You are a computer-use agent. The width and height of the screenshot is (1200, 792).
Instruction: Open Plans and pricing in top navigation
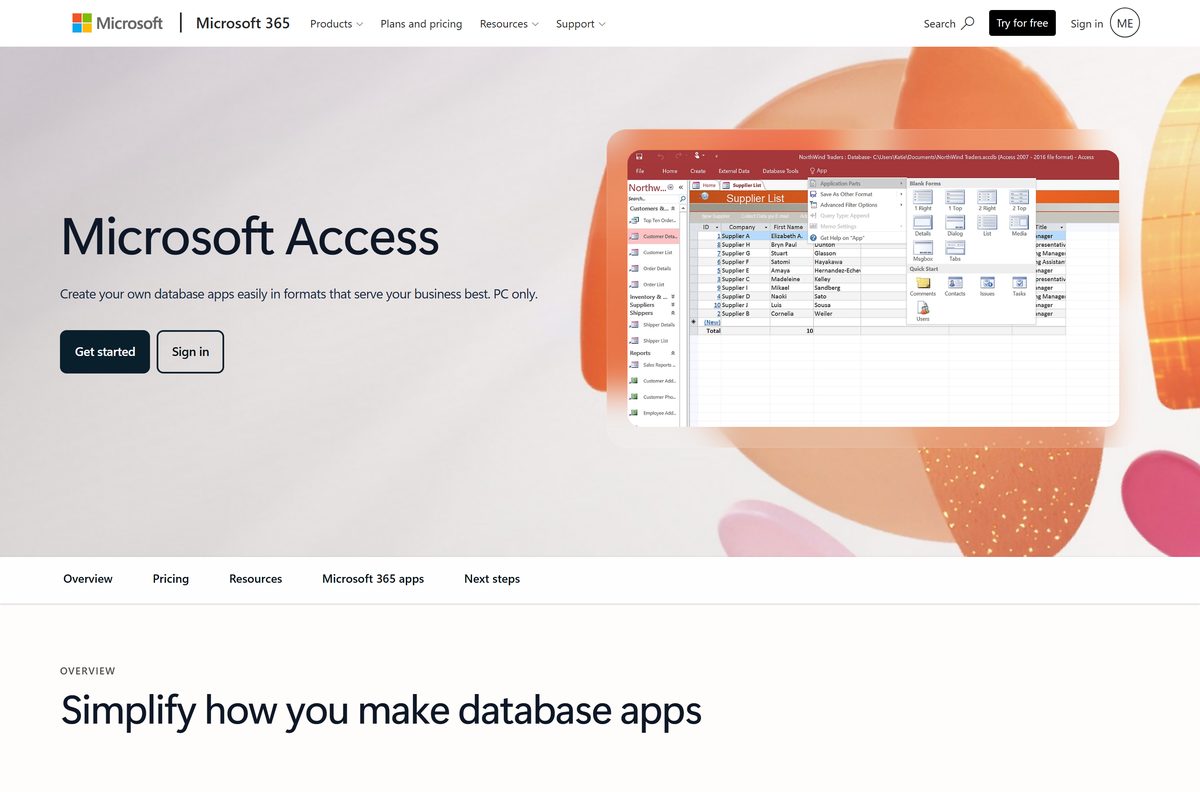tap(421, 24)
